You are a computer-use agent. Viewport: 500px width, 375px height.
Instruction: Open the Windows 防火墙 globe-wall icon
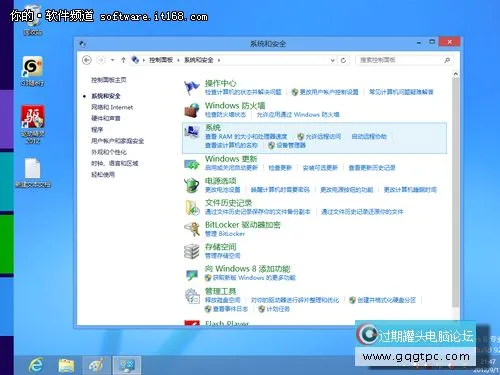(x=192, y=110)
